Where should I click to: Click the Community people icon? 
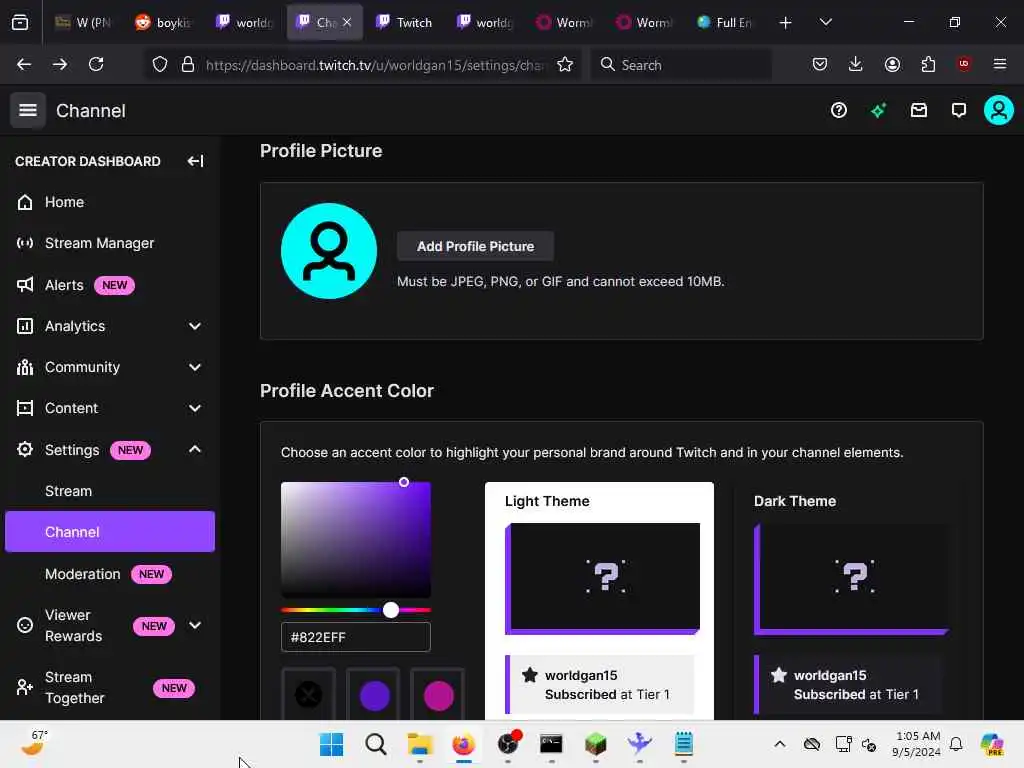coord(25,367)
